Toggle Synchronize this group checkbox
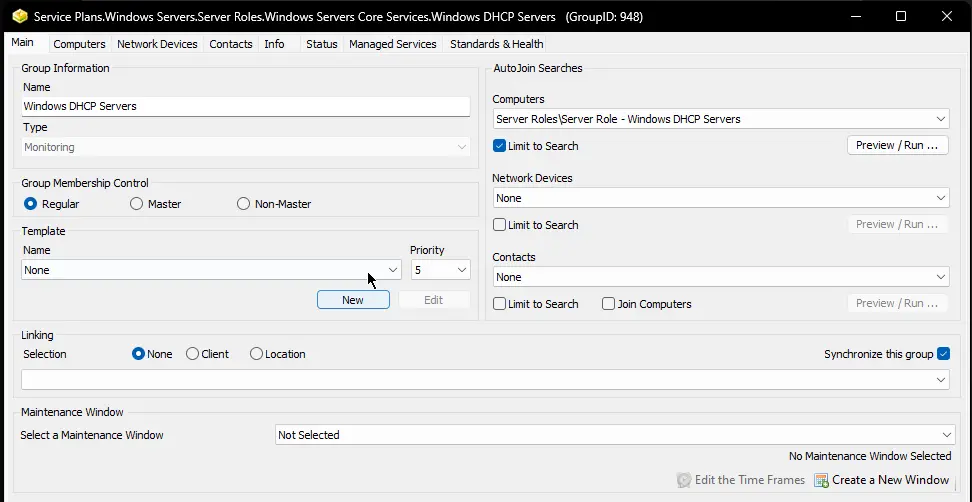Screen dimensions: 972x502 click(x=943, y=354)
